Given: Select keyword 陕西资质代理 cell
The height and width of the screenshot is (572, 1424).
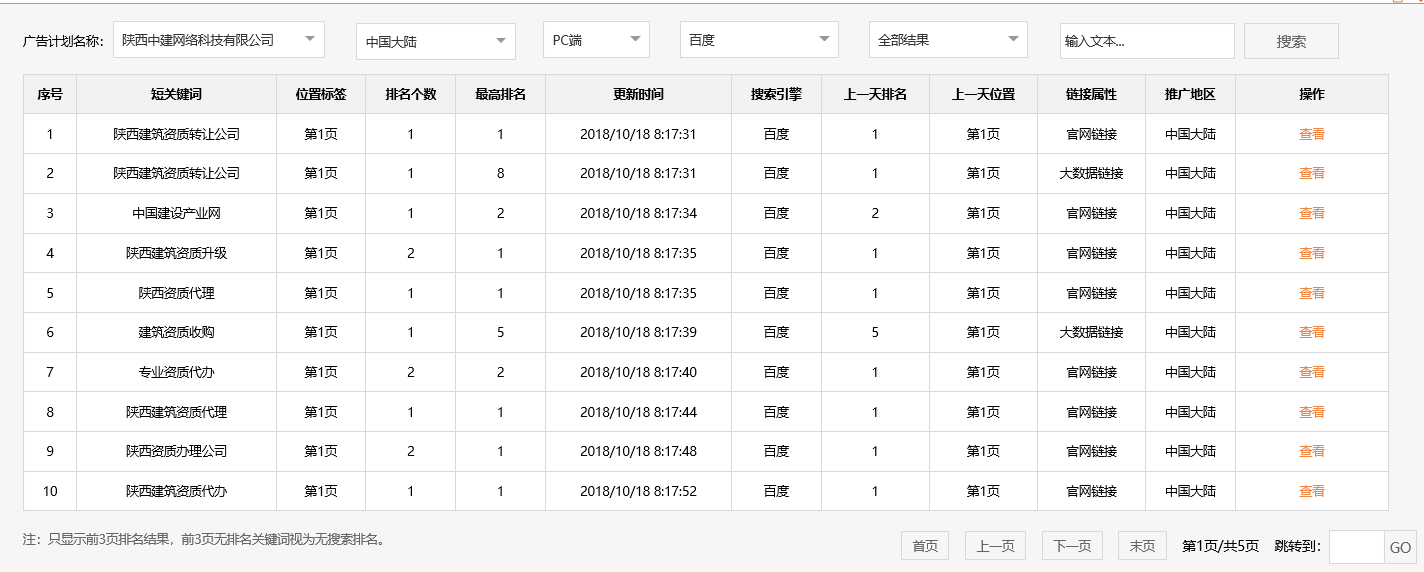Looking at the screenshot, I should tap(176, 293).
